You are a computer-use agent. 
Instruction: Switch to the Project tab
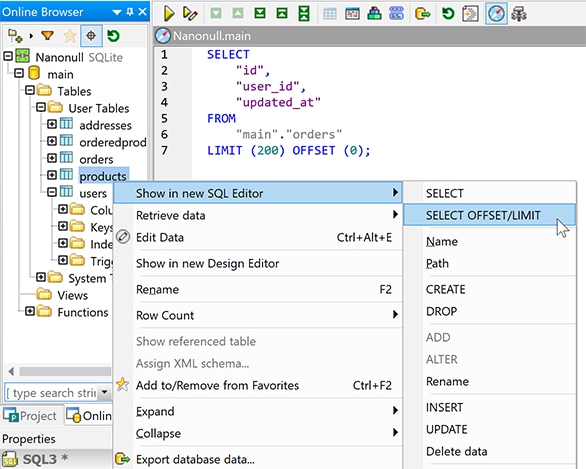click(30, 416)
